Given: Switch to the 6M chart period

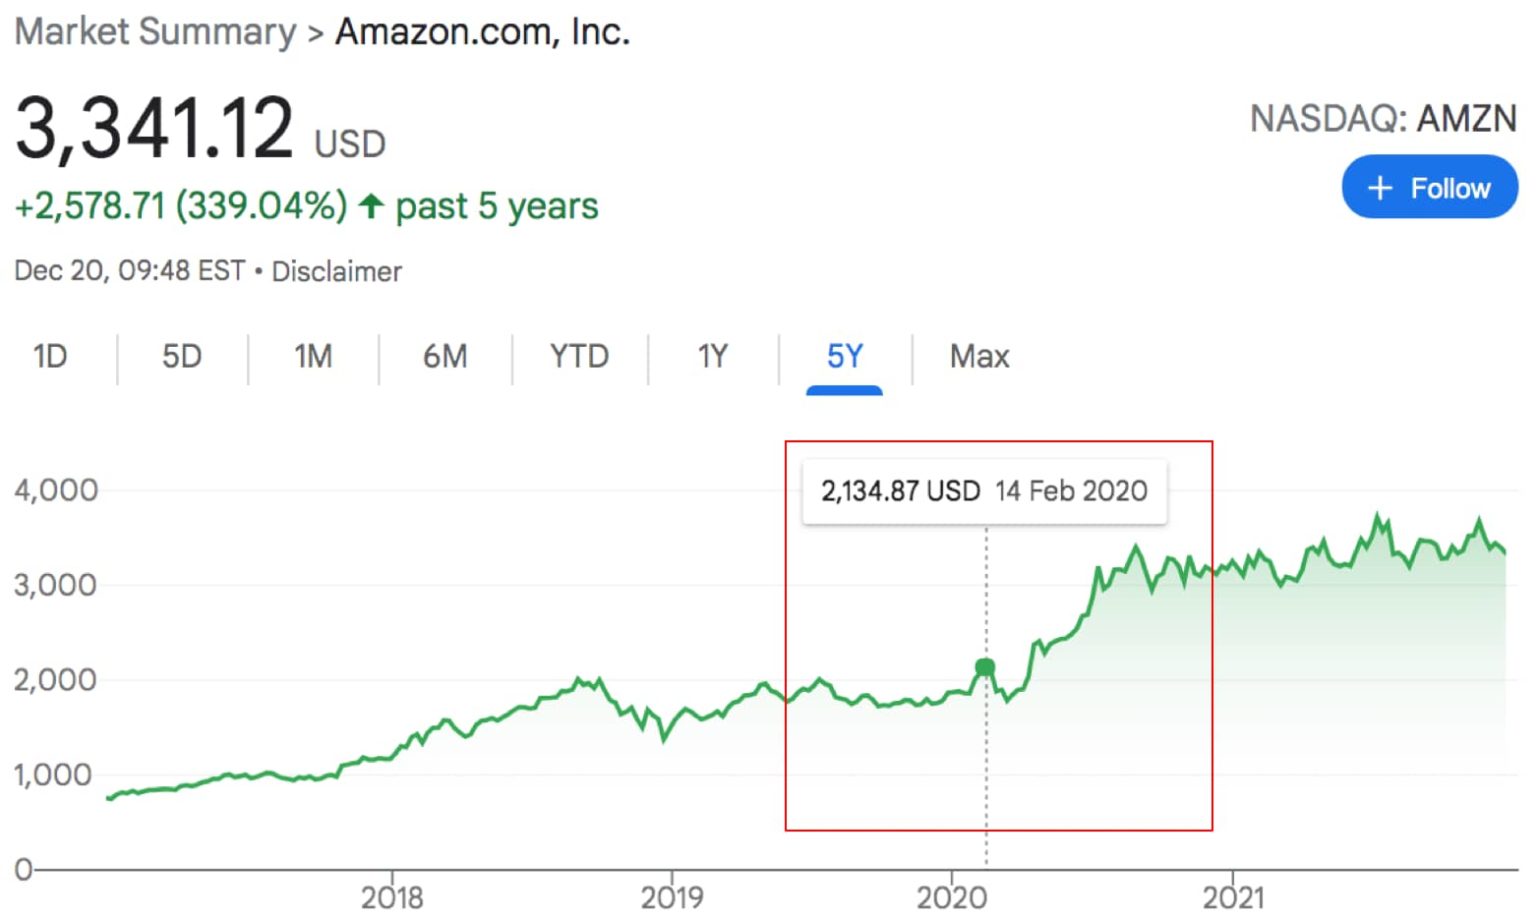Looking at the screenshot, I should pos(443,356).
